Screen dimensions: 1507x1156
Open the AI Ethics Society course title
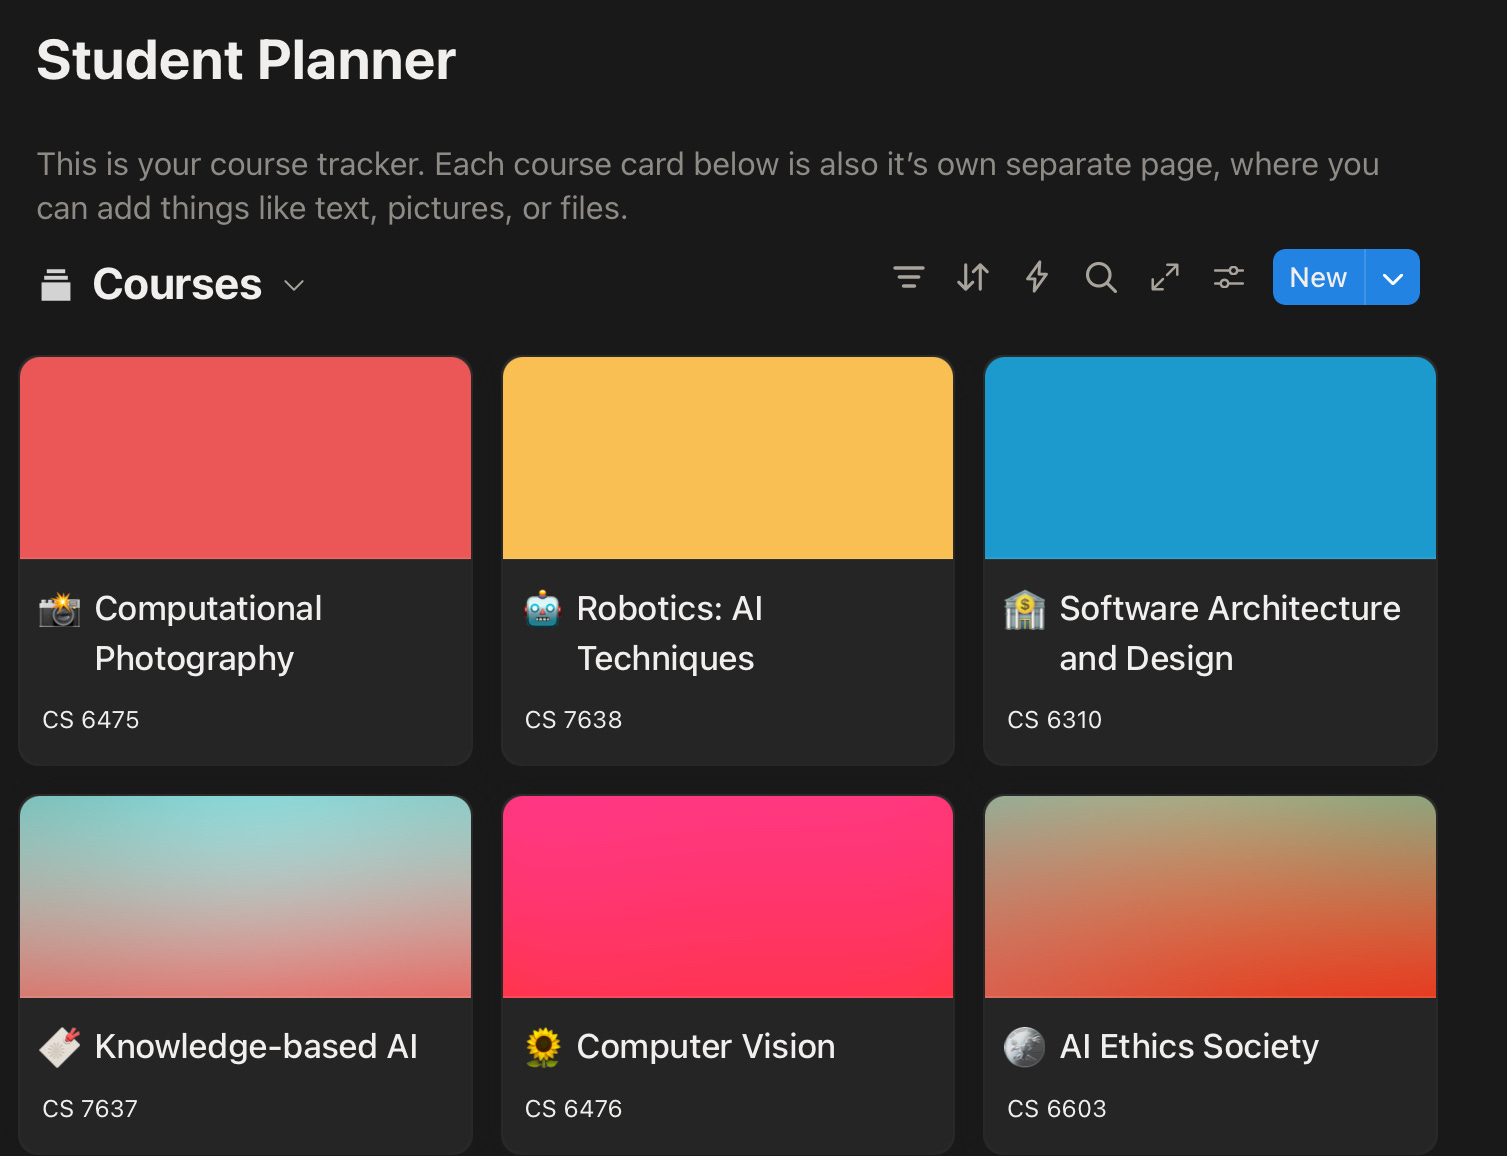(x=1189, y=1047)
